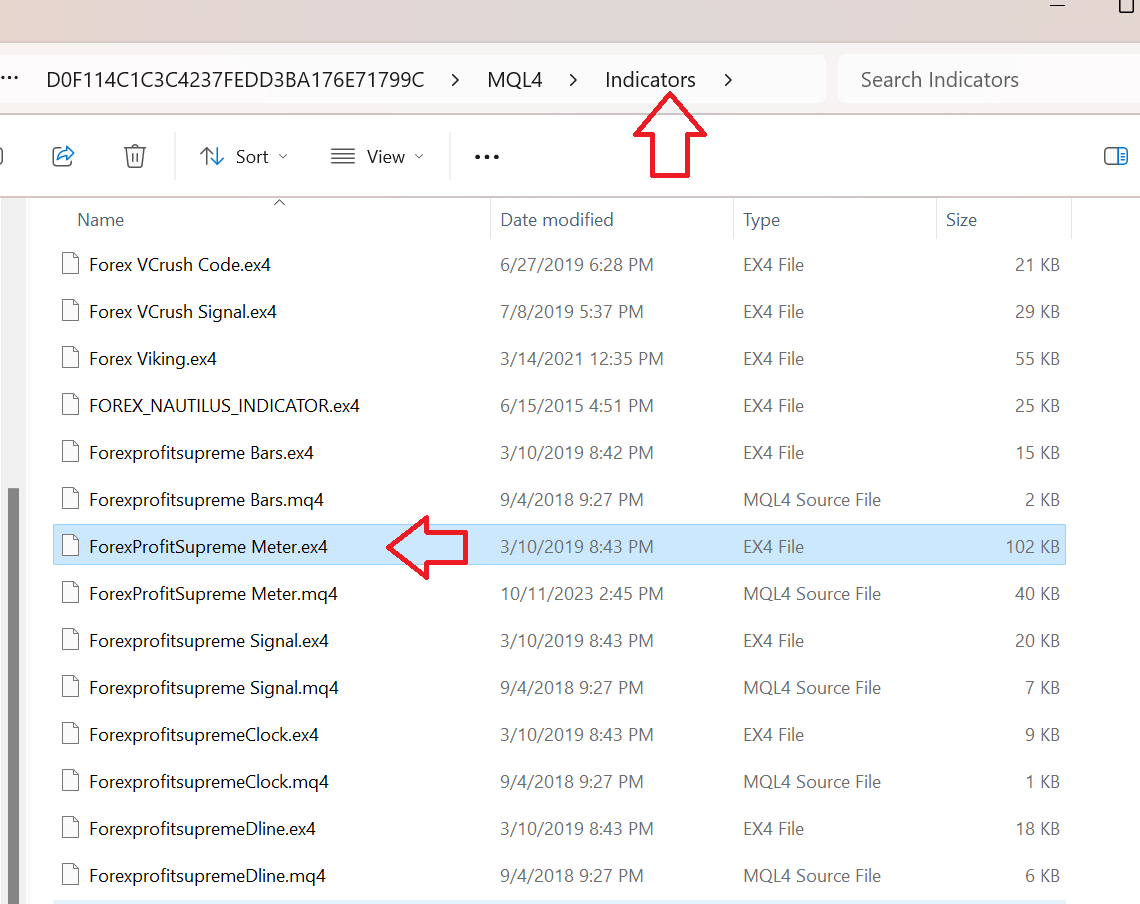Select file Forexprofitsupreme Signal.ex4
This screenshot has width=1140, height=904.
point(559,641)
